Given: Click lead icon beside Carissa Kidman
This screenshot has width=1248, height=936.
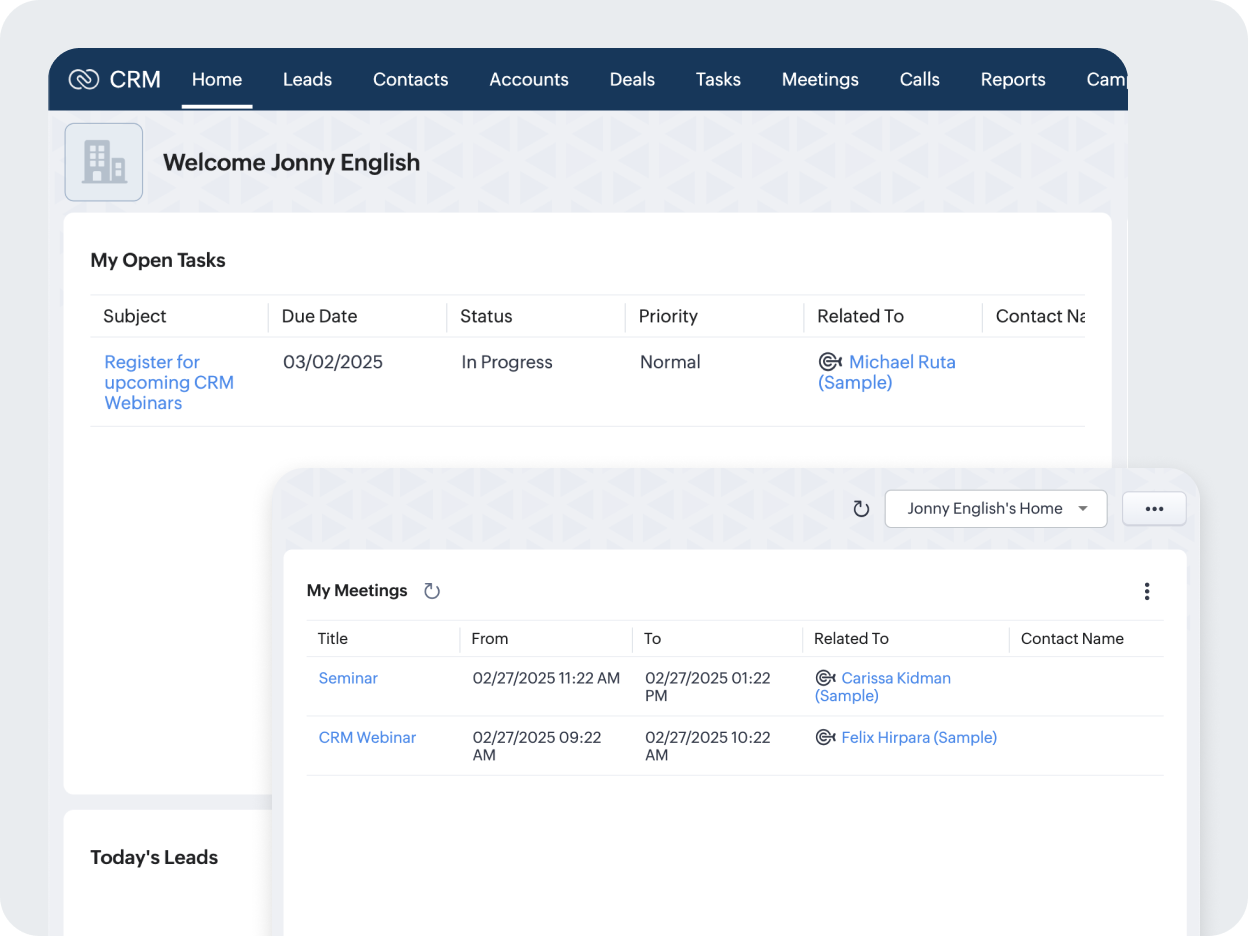Looking at the screenshot, I should pyautogui.click(x=825, y=678).
